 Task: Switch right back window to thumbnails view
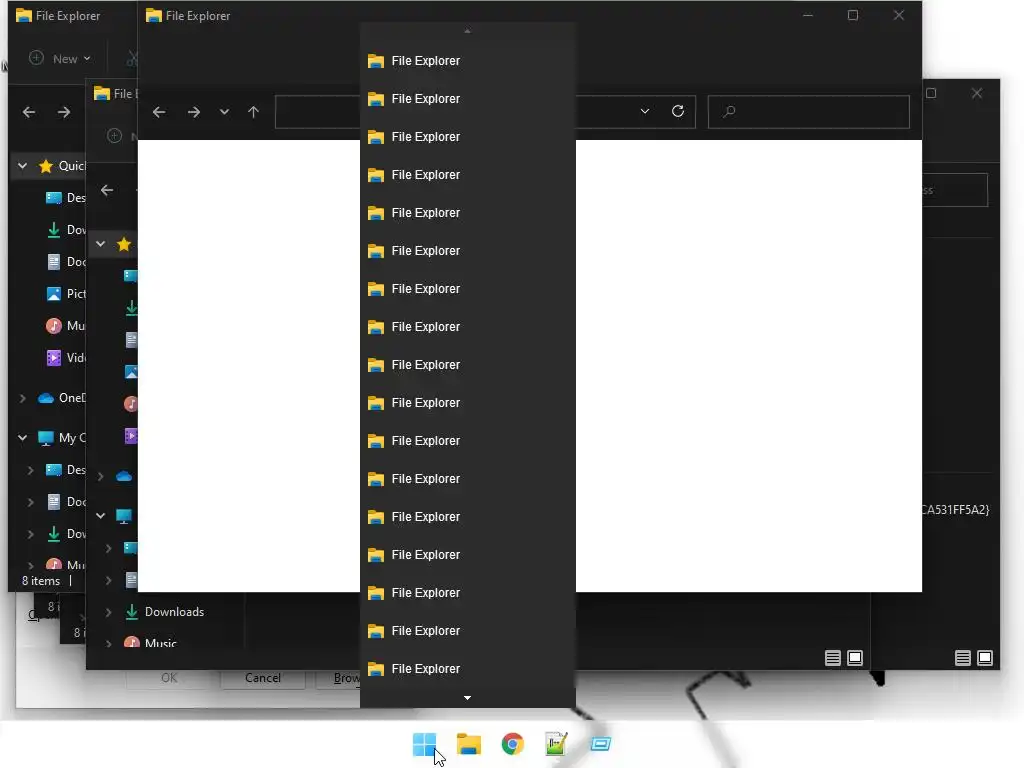coord(985,658)
